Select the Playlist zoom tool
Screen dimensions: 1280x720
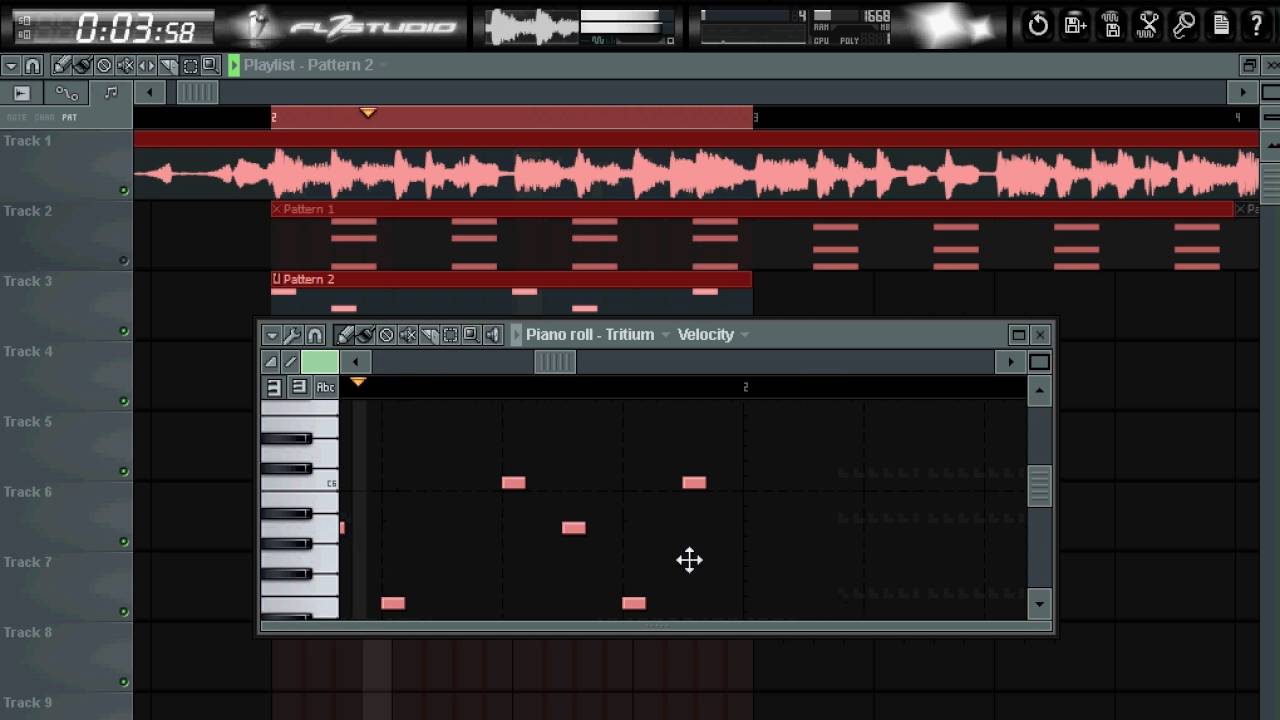(210, 66)
